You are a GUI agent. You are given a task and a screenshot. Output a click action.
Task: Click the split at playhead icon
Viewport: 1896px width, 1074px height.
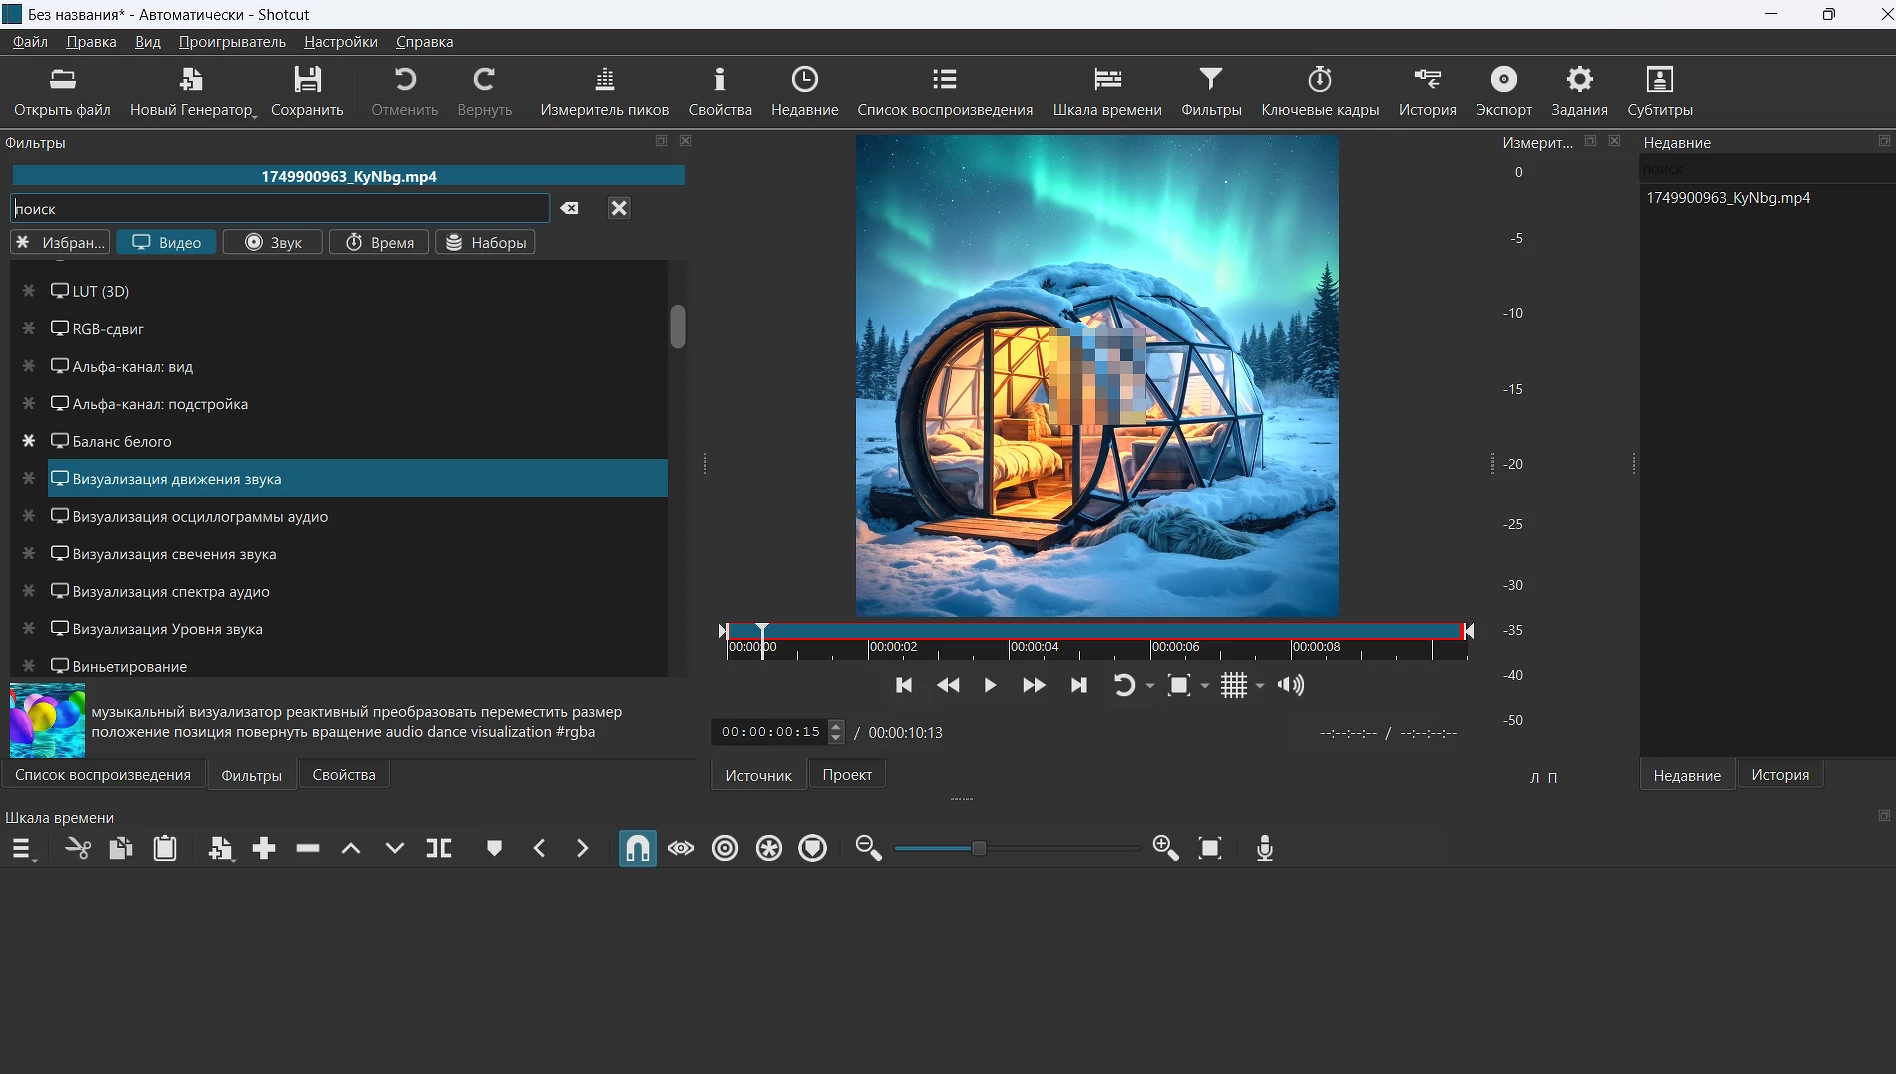pyautogui.click(x=439, y=849)
